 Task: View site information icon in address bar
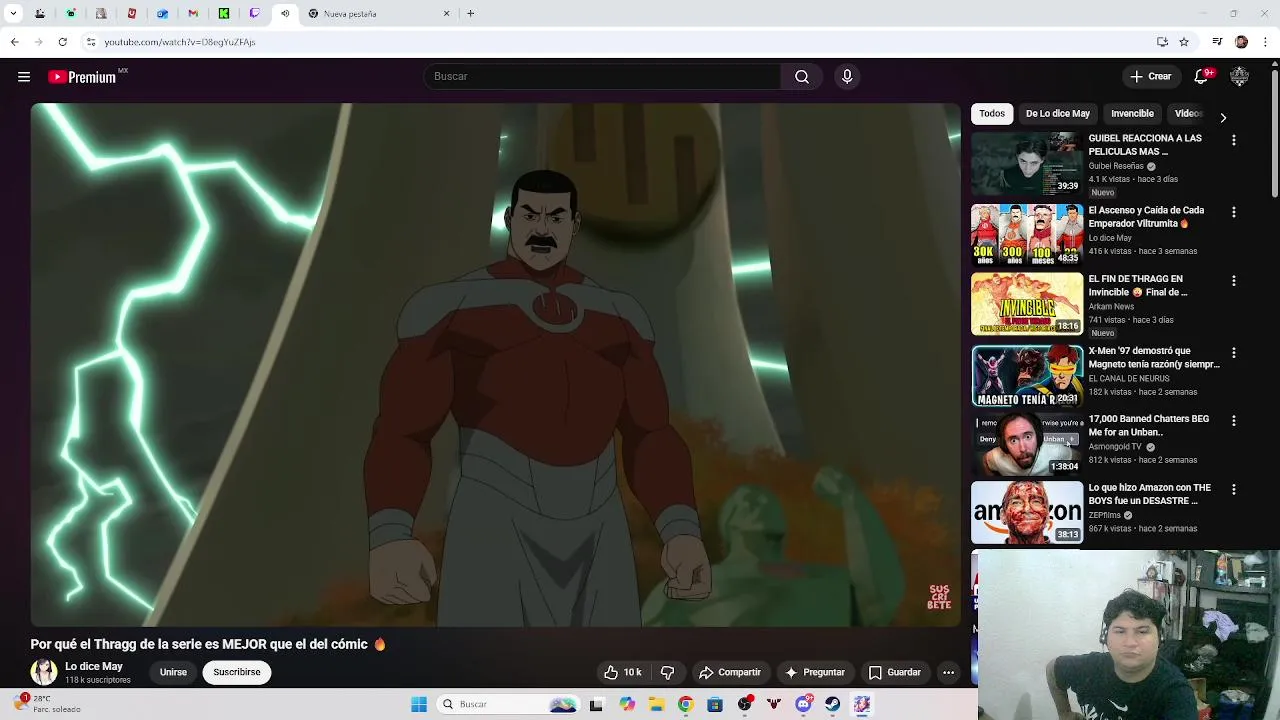[91, 42]
